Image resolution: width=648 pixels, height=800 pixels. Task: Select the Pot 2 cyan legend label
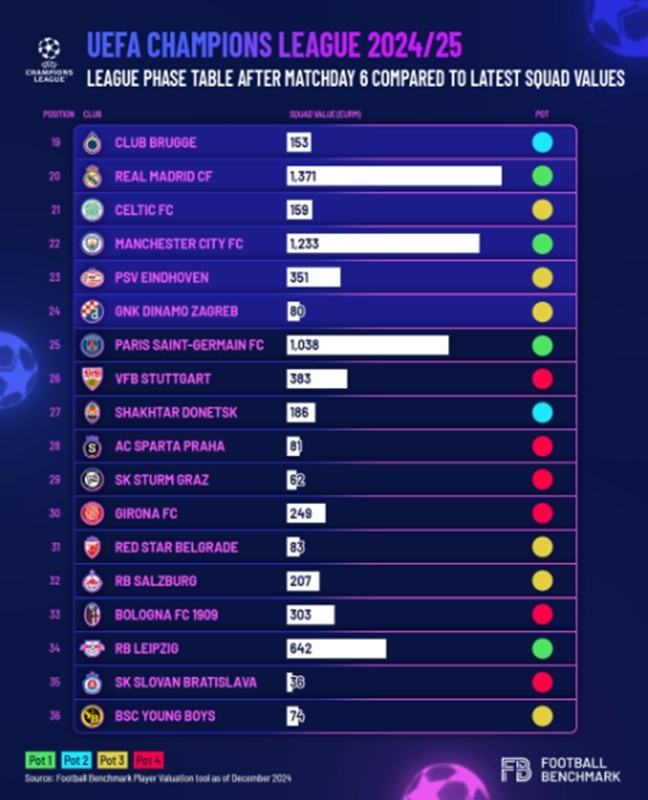77,760
